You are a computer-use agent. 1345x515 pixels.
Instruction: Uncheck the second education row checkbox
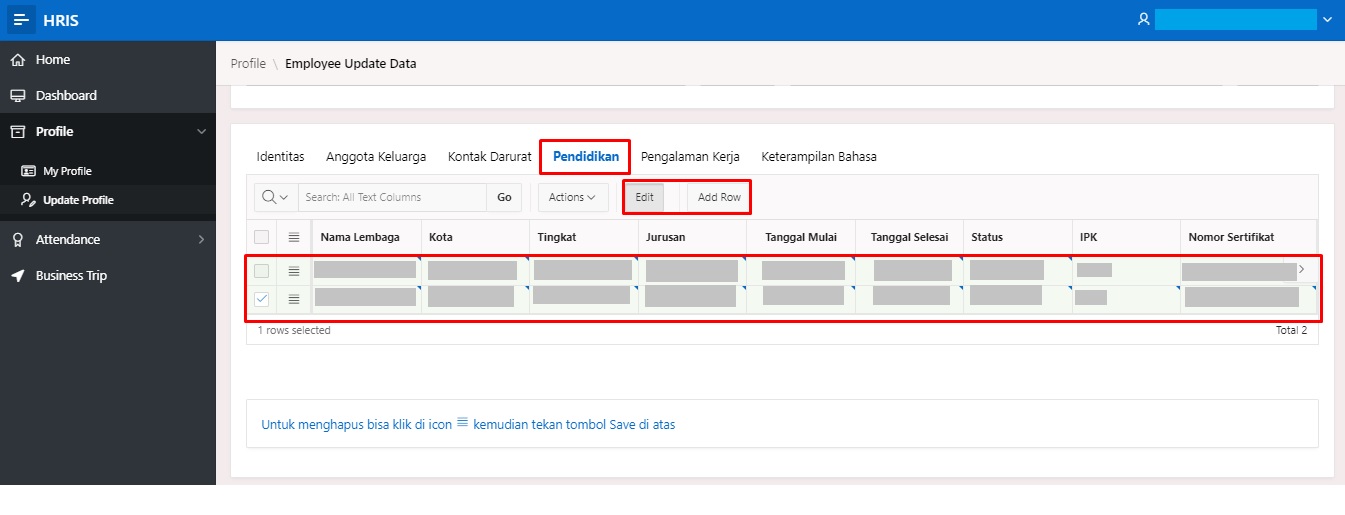pos(261,299)
